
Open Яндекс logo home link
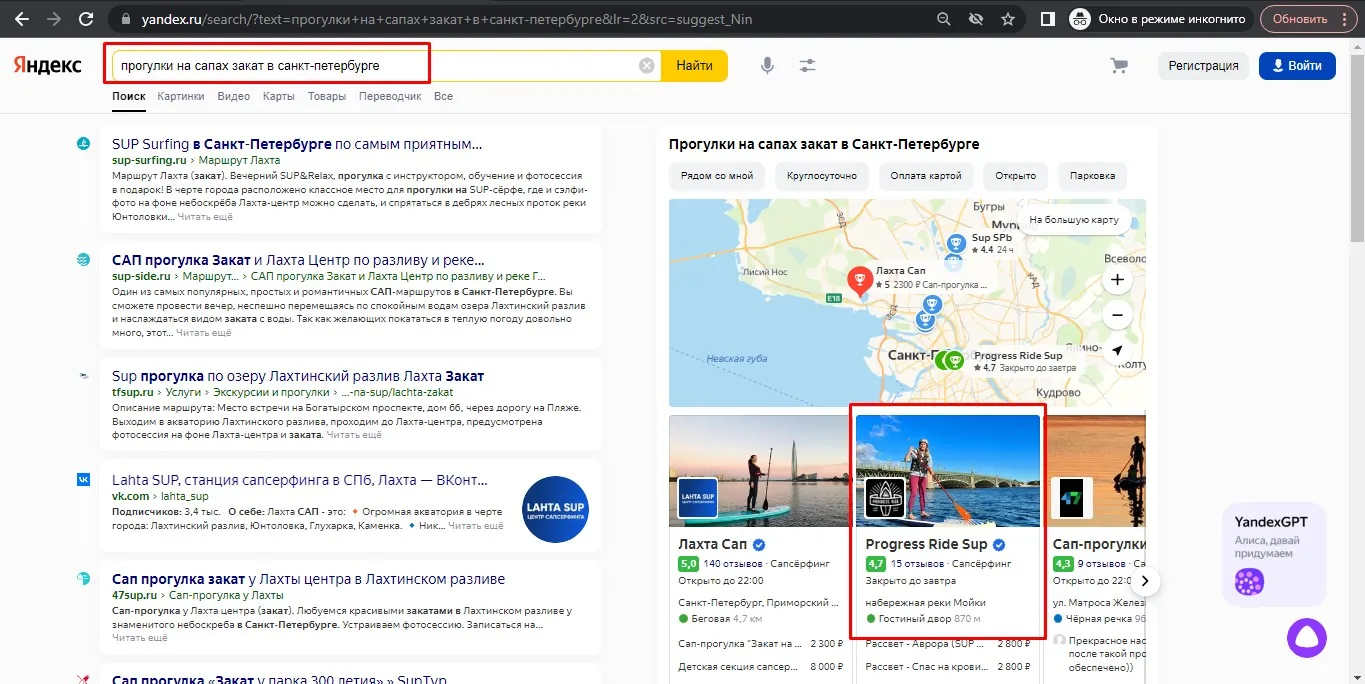47,66
